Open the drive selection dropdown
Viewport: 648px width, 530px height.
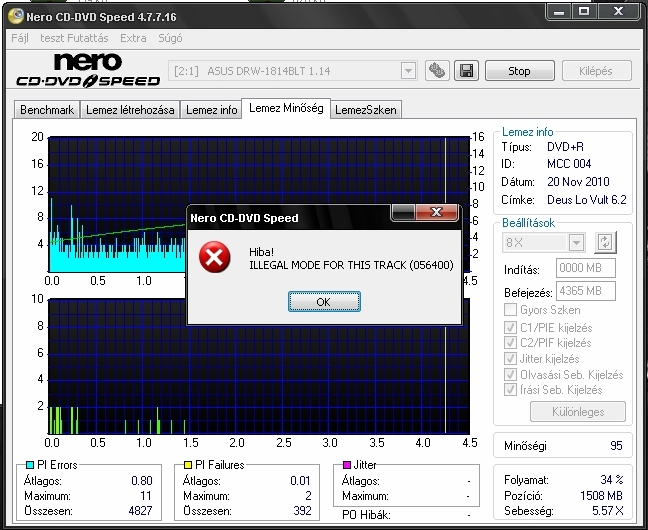pyautogui.click(x=408, y=71)
